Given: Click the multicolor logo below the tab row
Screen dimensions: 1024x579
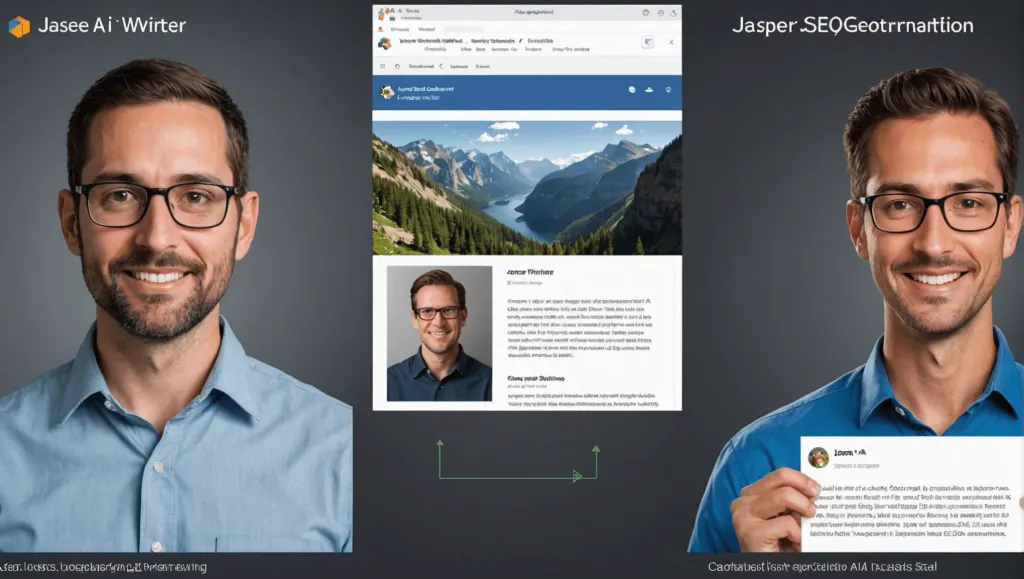Looking at the screenshot, I should coord(385,43).
